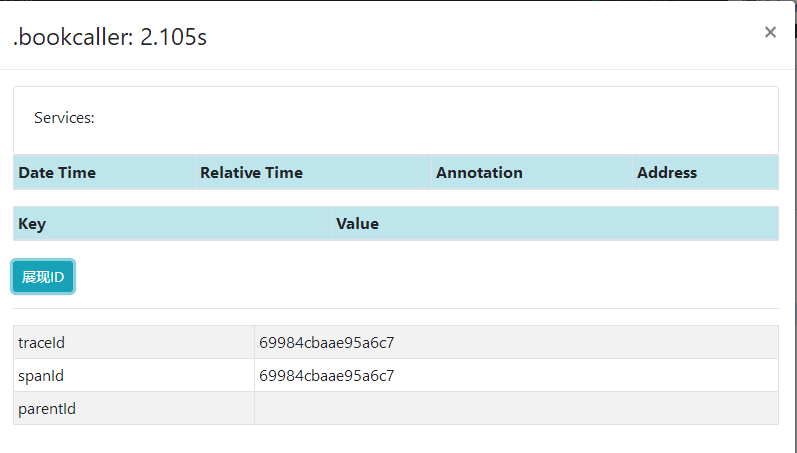Image resolution: width=797 pixels, height=453 pixels.
Task: Click the Key column header
Action: (x=32, y=224)
